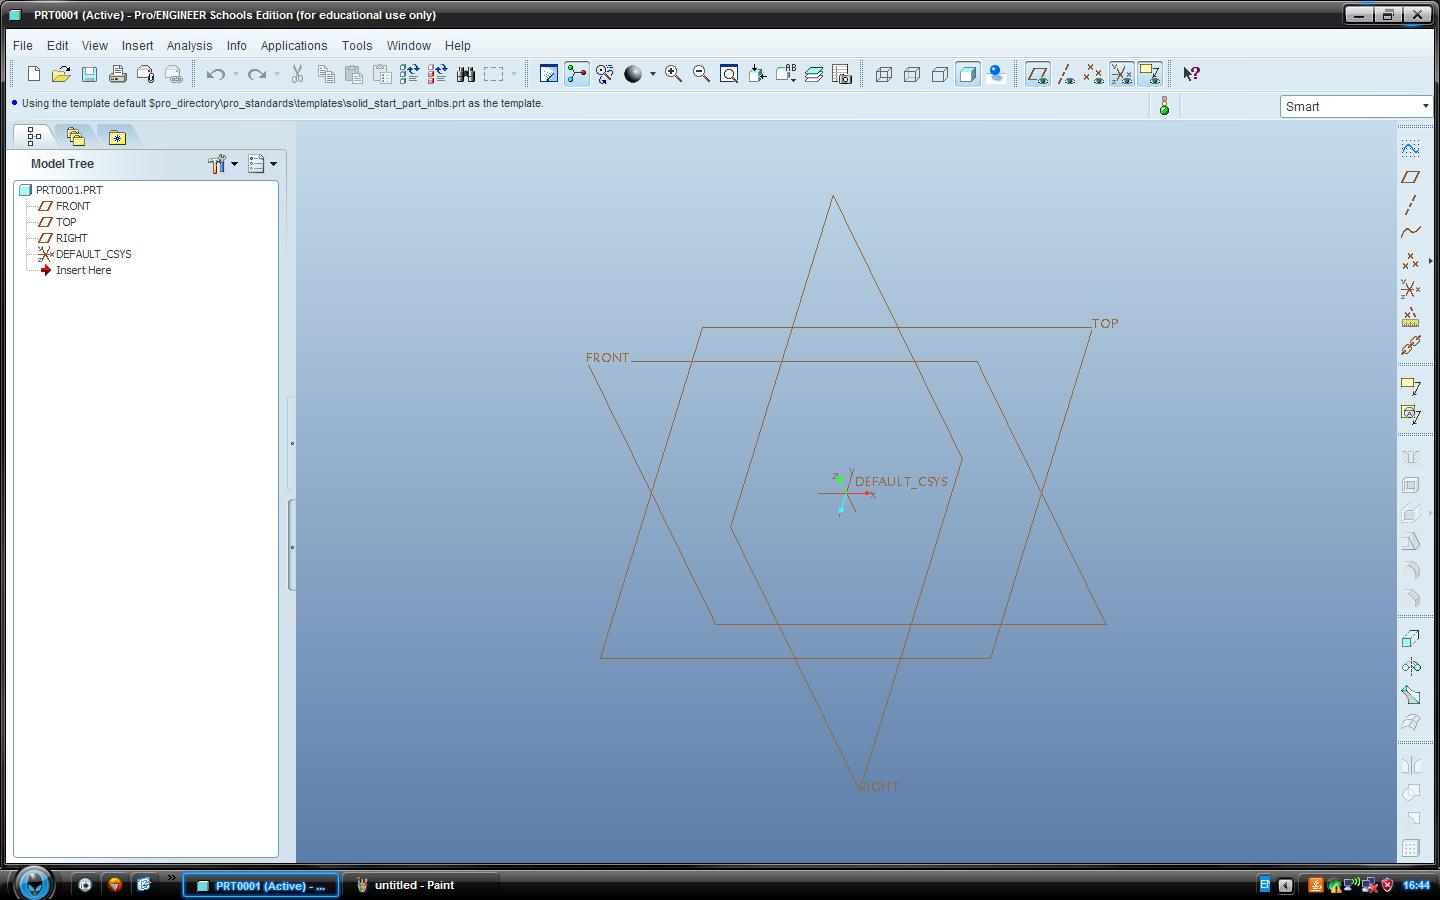Viewport: 1440px width, 900px height.
Task: Switch to the Favorites navigator tab
Action: click(117, 137)
